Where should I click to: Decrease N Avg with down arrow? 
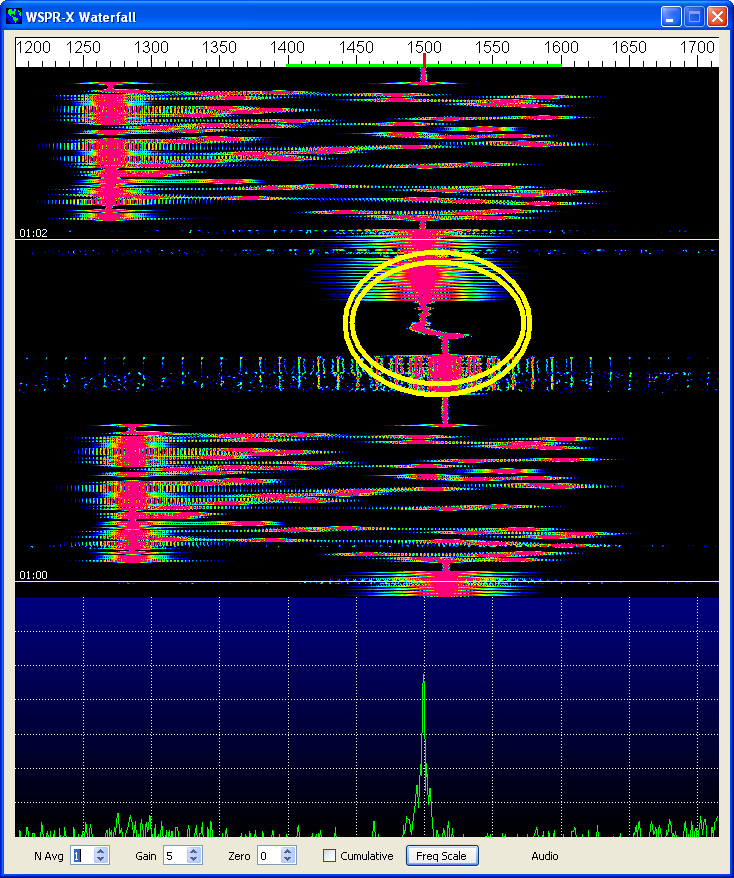coord(100,860)
